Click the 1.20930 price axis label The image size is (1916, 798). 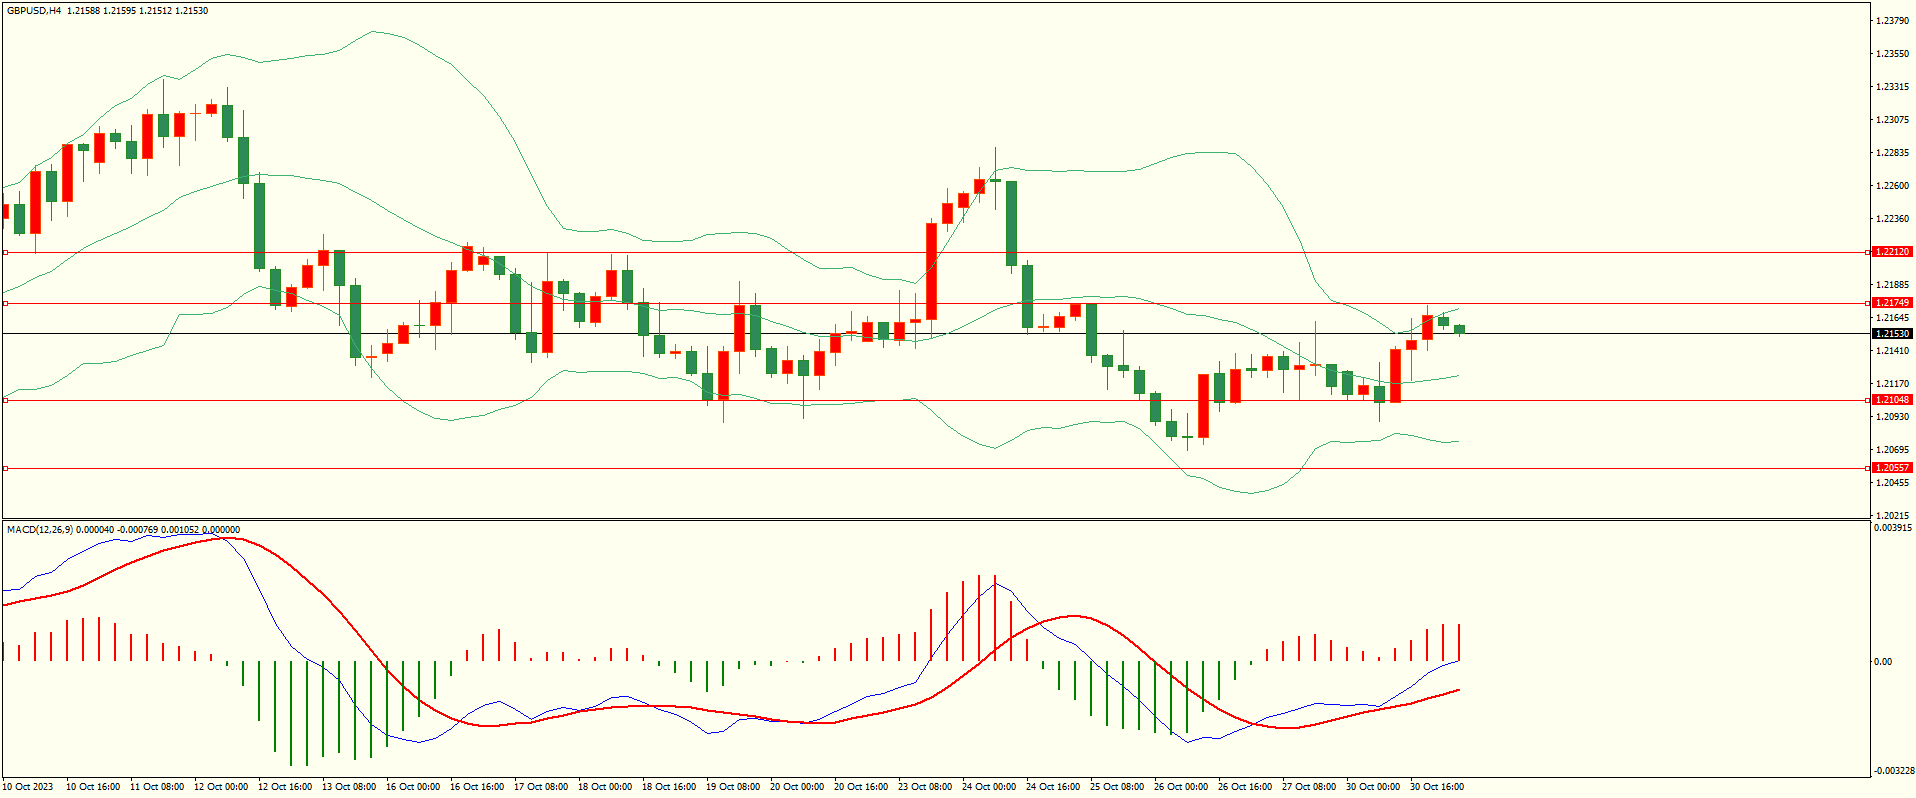click(1892, 417)
